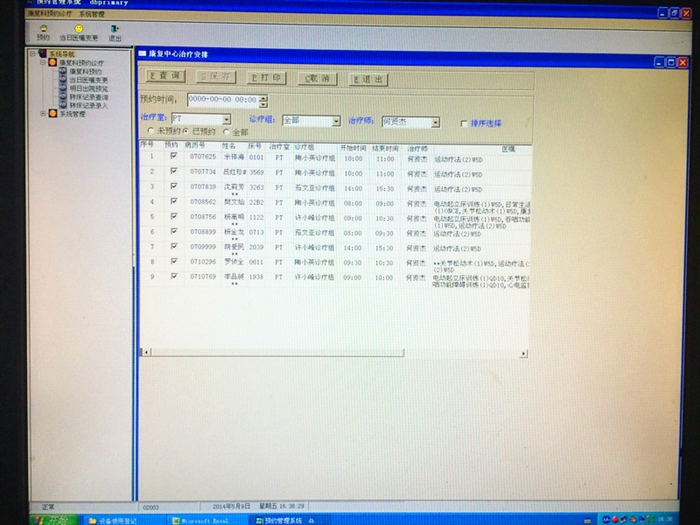The width and height of the screenshot is (700, 525).
Task: Open the 治疗室 dropdown showing PT
Action: pos(226,119)
